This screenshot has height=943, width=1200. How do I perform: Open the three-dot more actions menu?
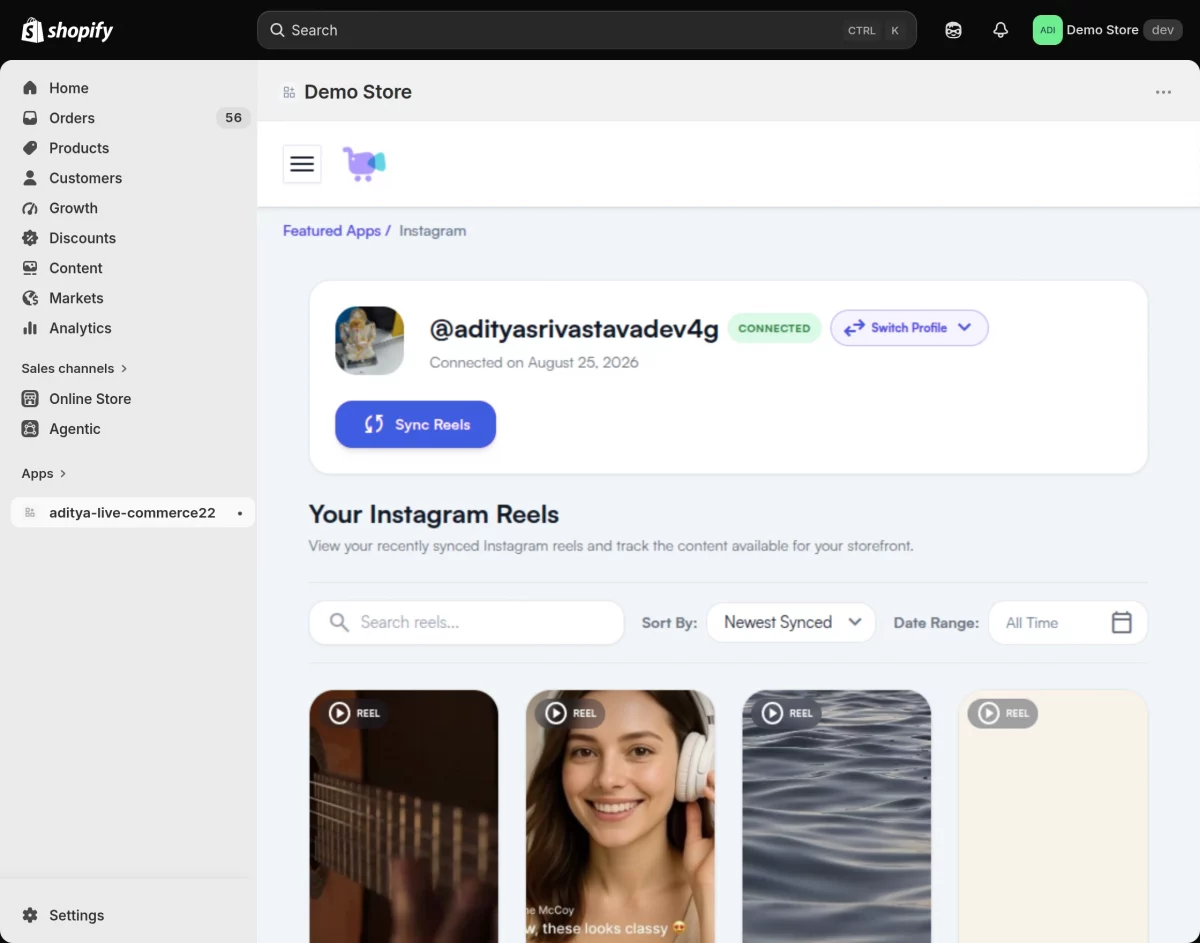(x=1163, y=92)
